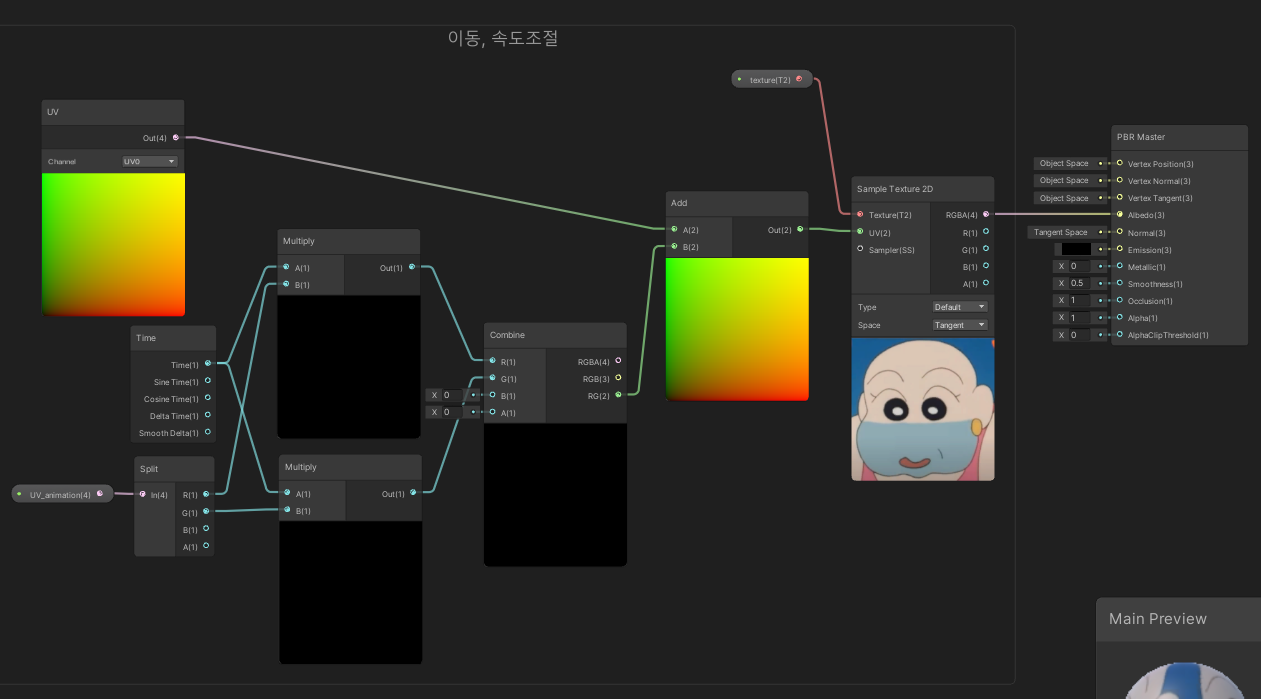The image size is (1261, 699).
Task: Click Object Space label for Vertex Tangent
Action: 1064,198
